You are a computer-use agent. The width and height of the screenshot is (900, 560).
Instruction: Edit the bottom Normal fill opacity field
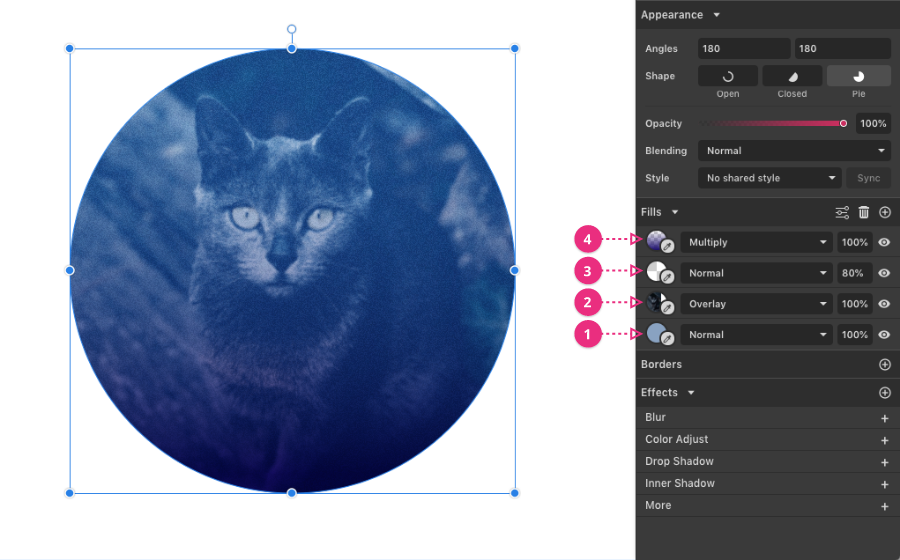[855, 335]
